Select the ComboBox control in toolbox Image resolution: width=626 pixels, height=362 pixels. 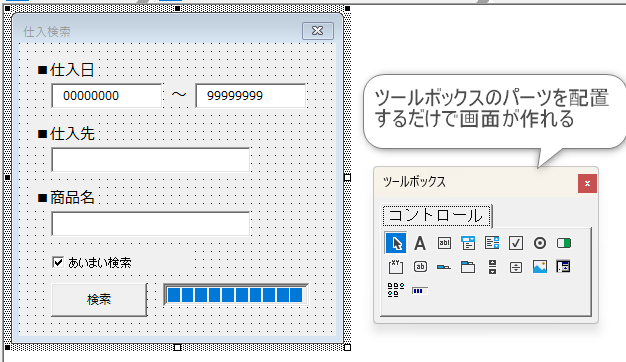point(468,243)
